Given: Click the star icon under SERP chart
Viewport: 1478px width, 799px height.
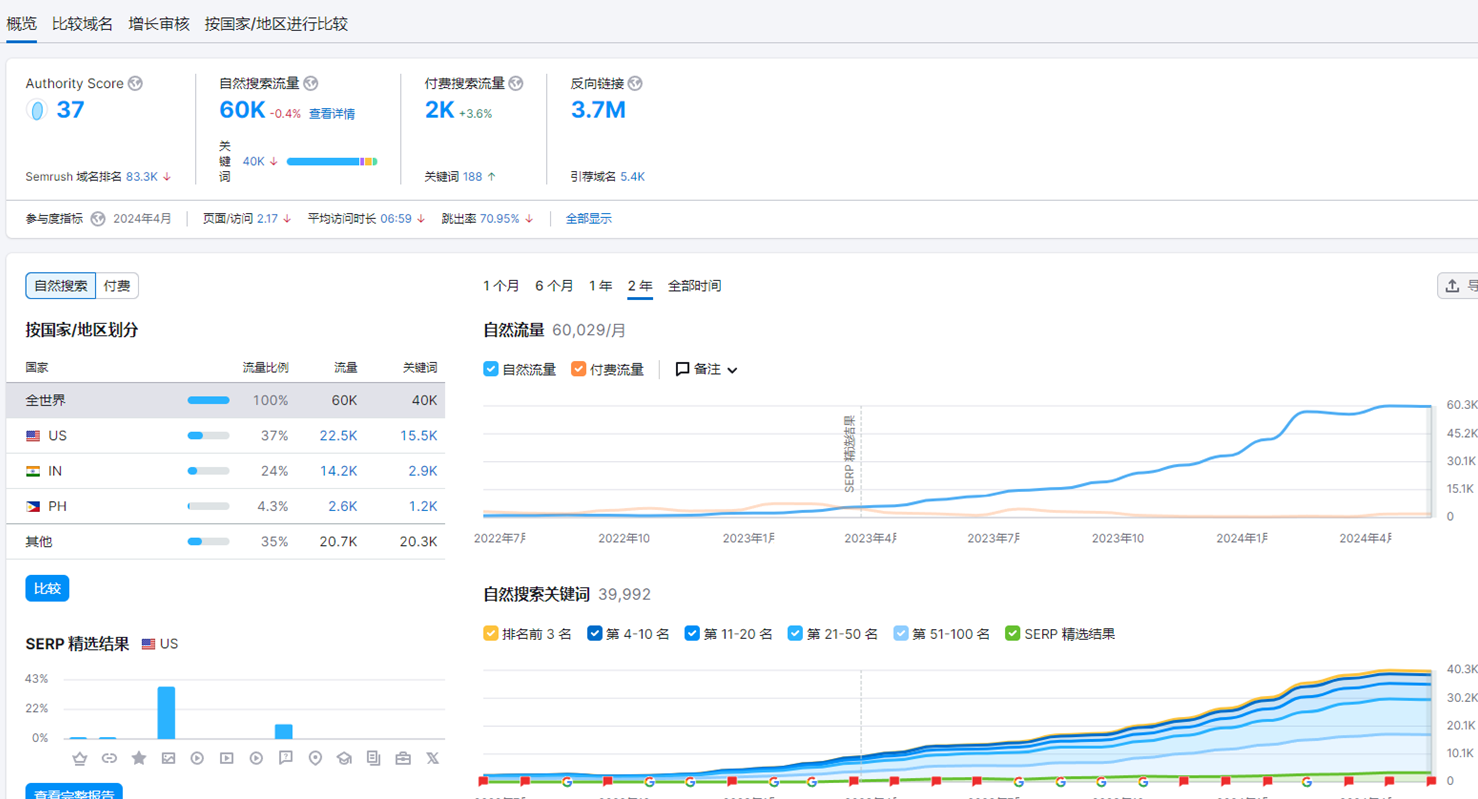Looking at the screenshot, I should point(139,758).
